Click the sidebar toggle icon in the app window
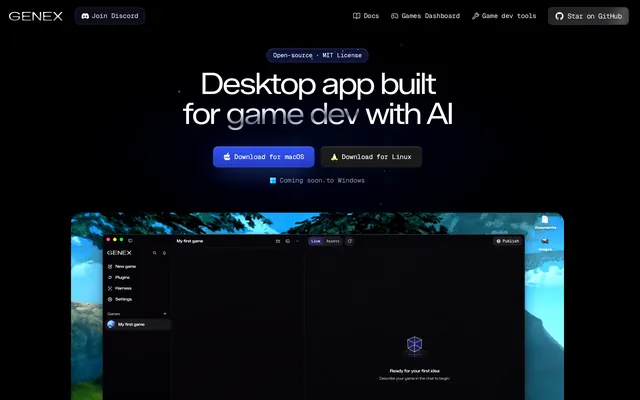Image resolution: width=640 pixels, height=400 pixels. pyautogui.click(x=130, y=240)
